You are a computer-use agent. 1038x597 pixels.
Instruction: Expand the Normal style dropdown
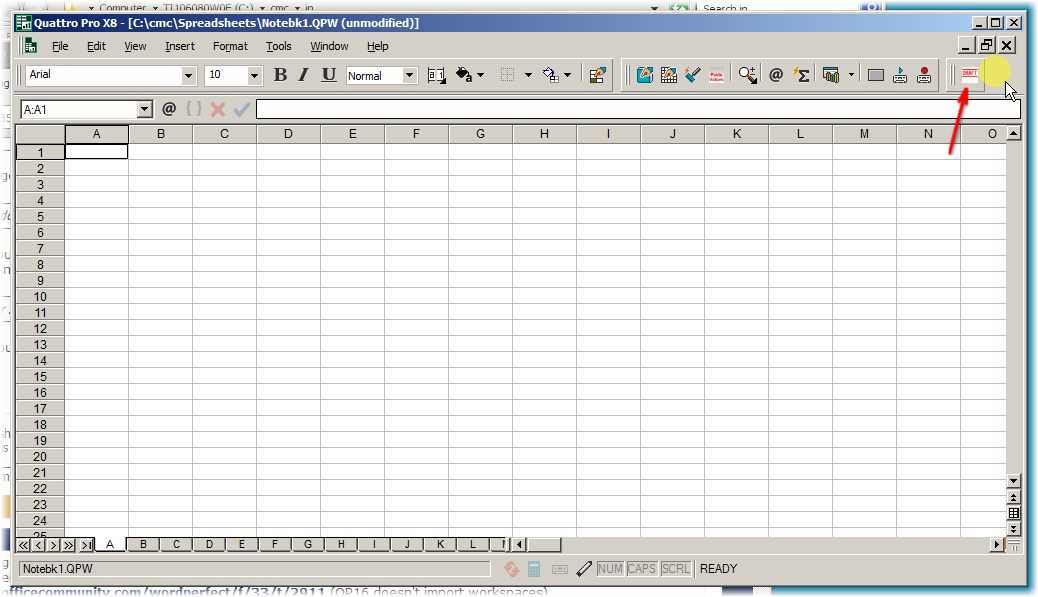[x=409, y=76]
